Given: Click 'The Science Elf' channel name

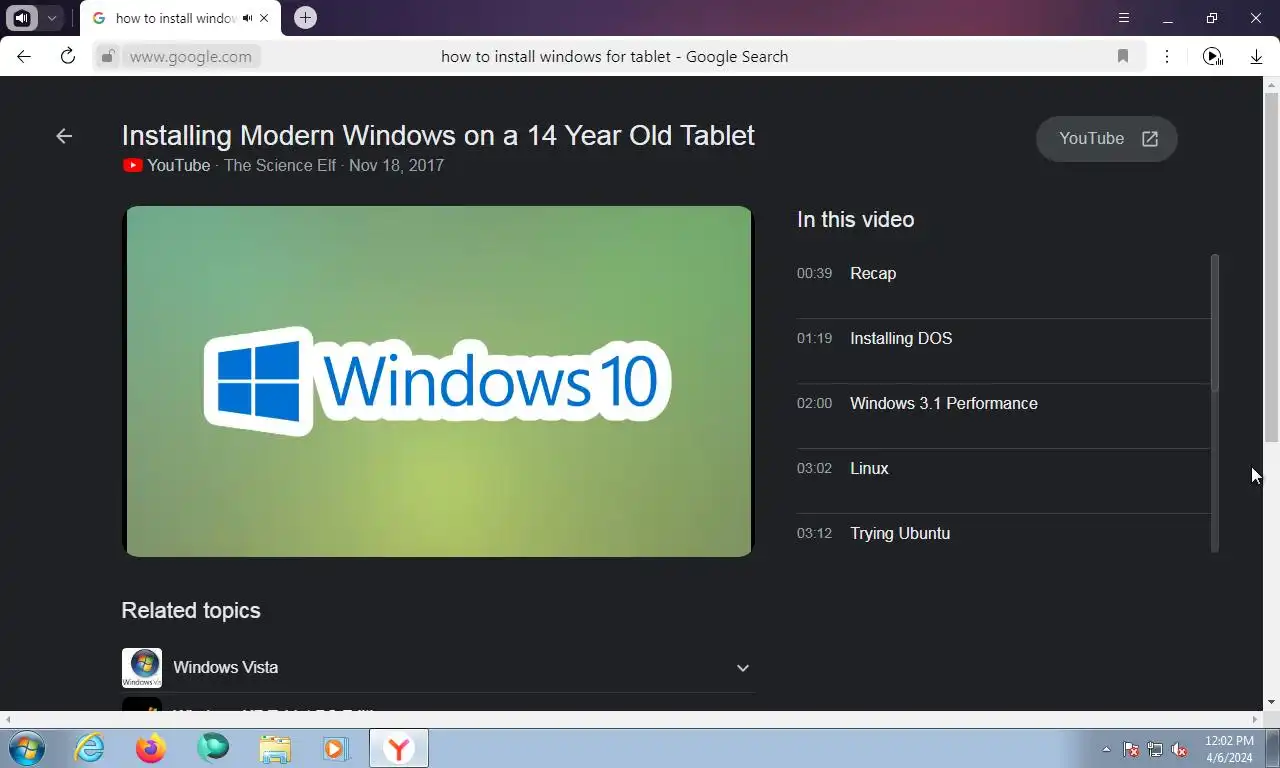Looking at the screenshot, I should (280, 165).
